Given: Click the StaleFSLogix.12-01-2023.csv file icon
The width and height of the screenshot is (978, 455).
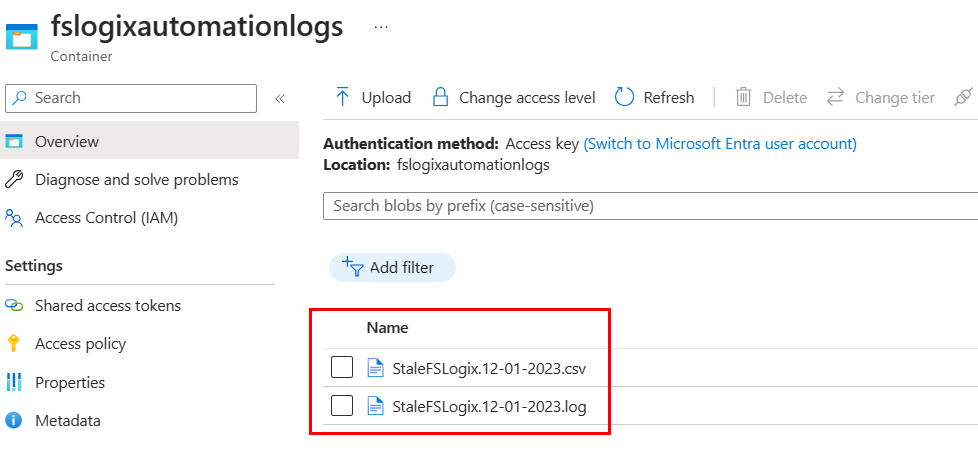Looking at the screenshot, I should (376, 368).
